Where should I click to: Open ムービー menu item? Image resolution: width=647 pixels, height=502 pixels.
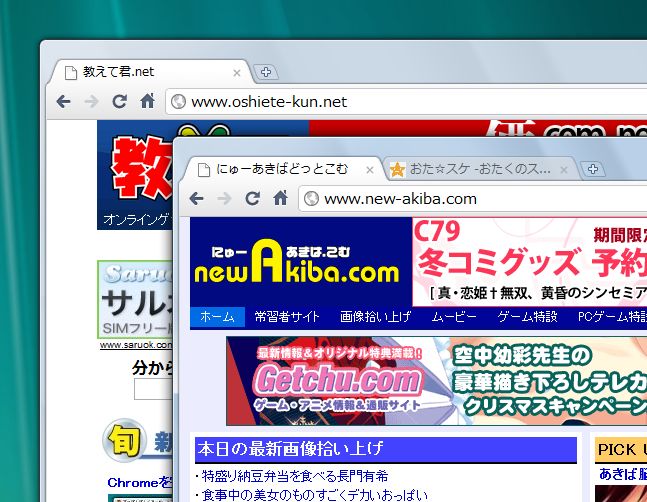(x=454, y=317)
